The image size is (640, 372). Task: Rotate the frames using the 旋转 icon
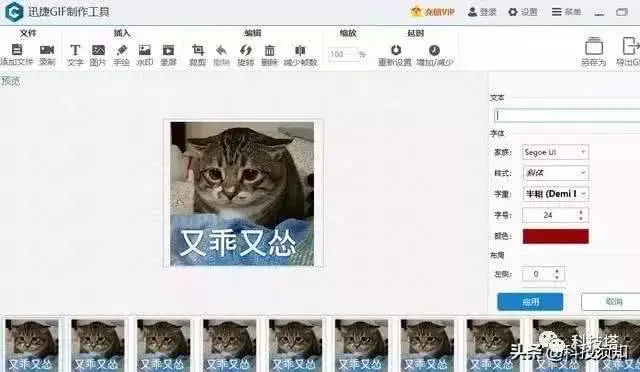[246, 50]
